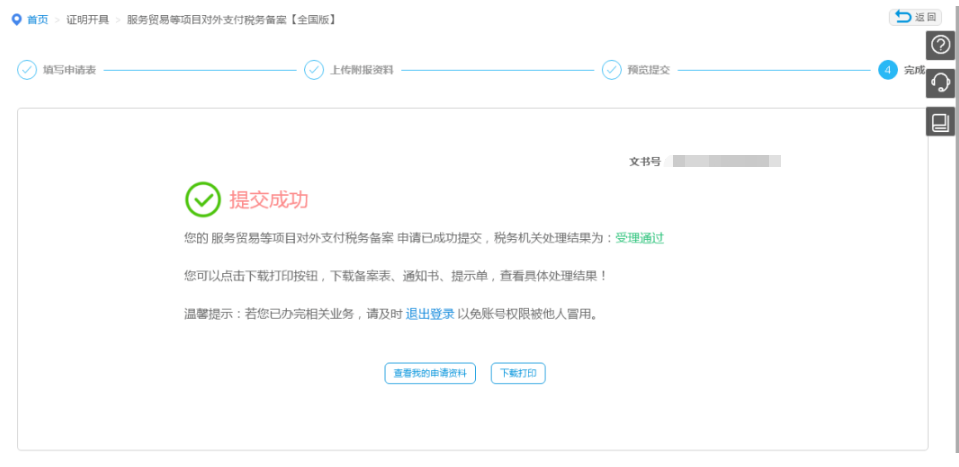Click the 温馨提示 reminder text
959x467 pixels.
pos(390,315)
